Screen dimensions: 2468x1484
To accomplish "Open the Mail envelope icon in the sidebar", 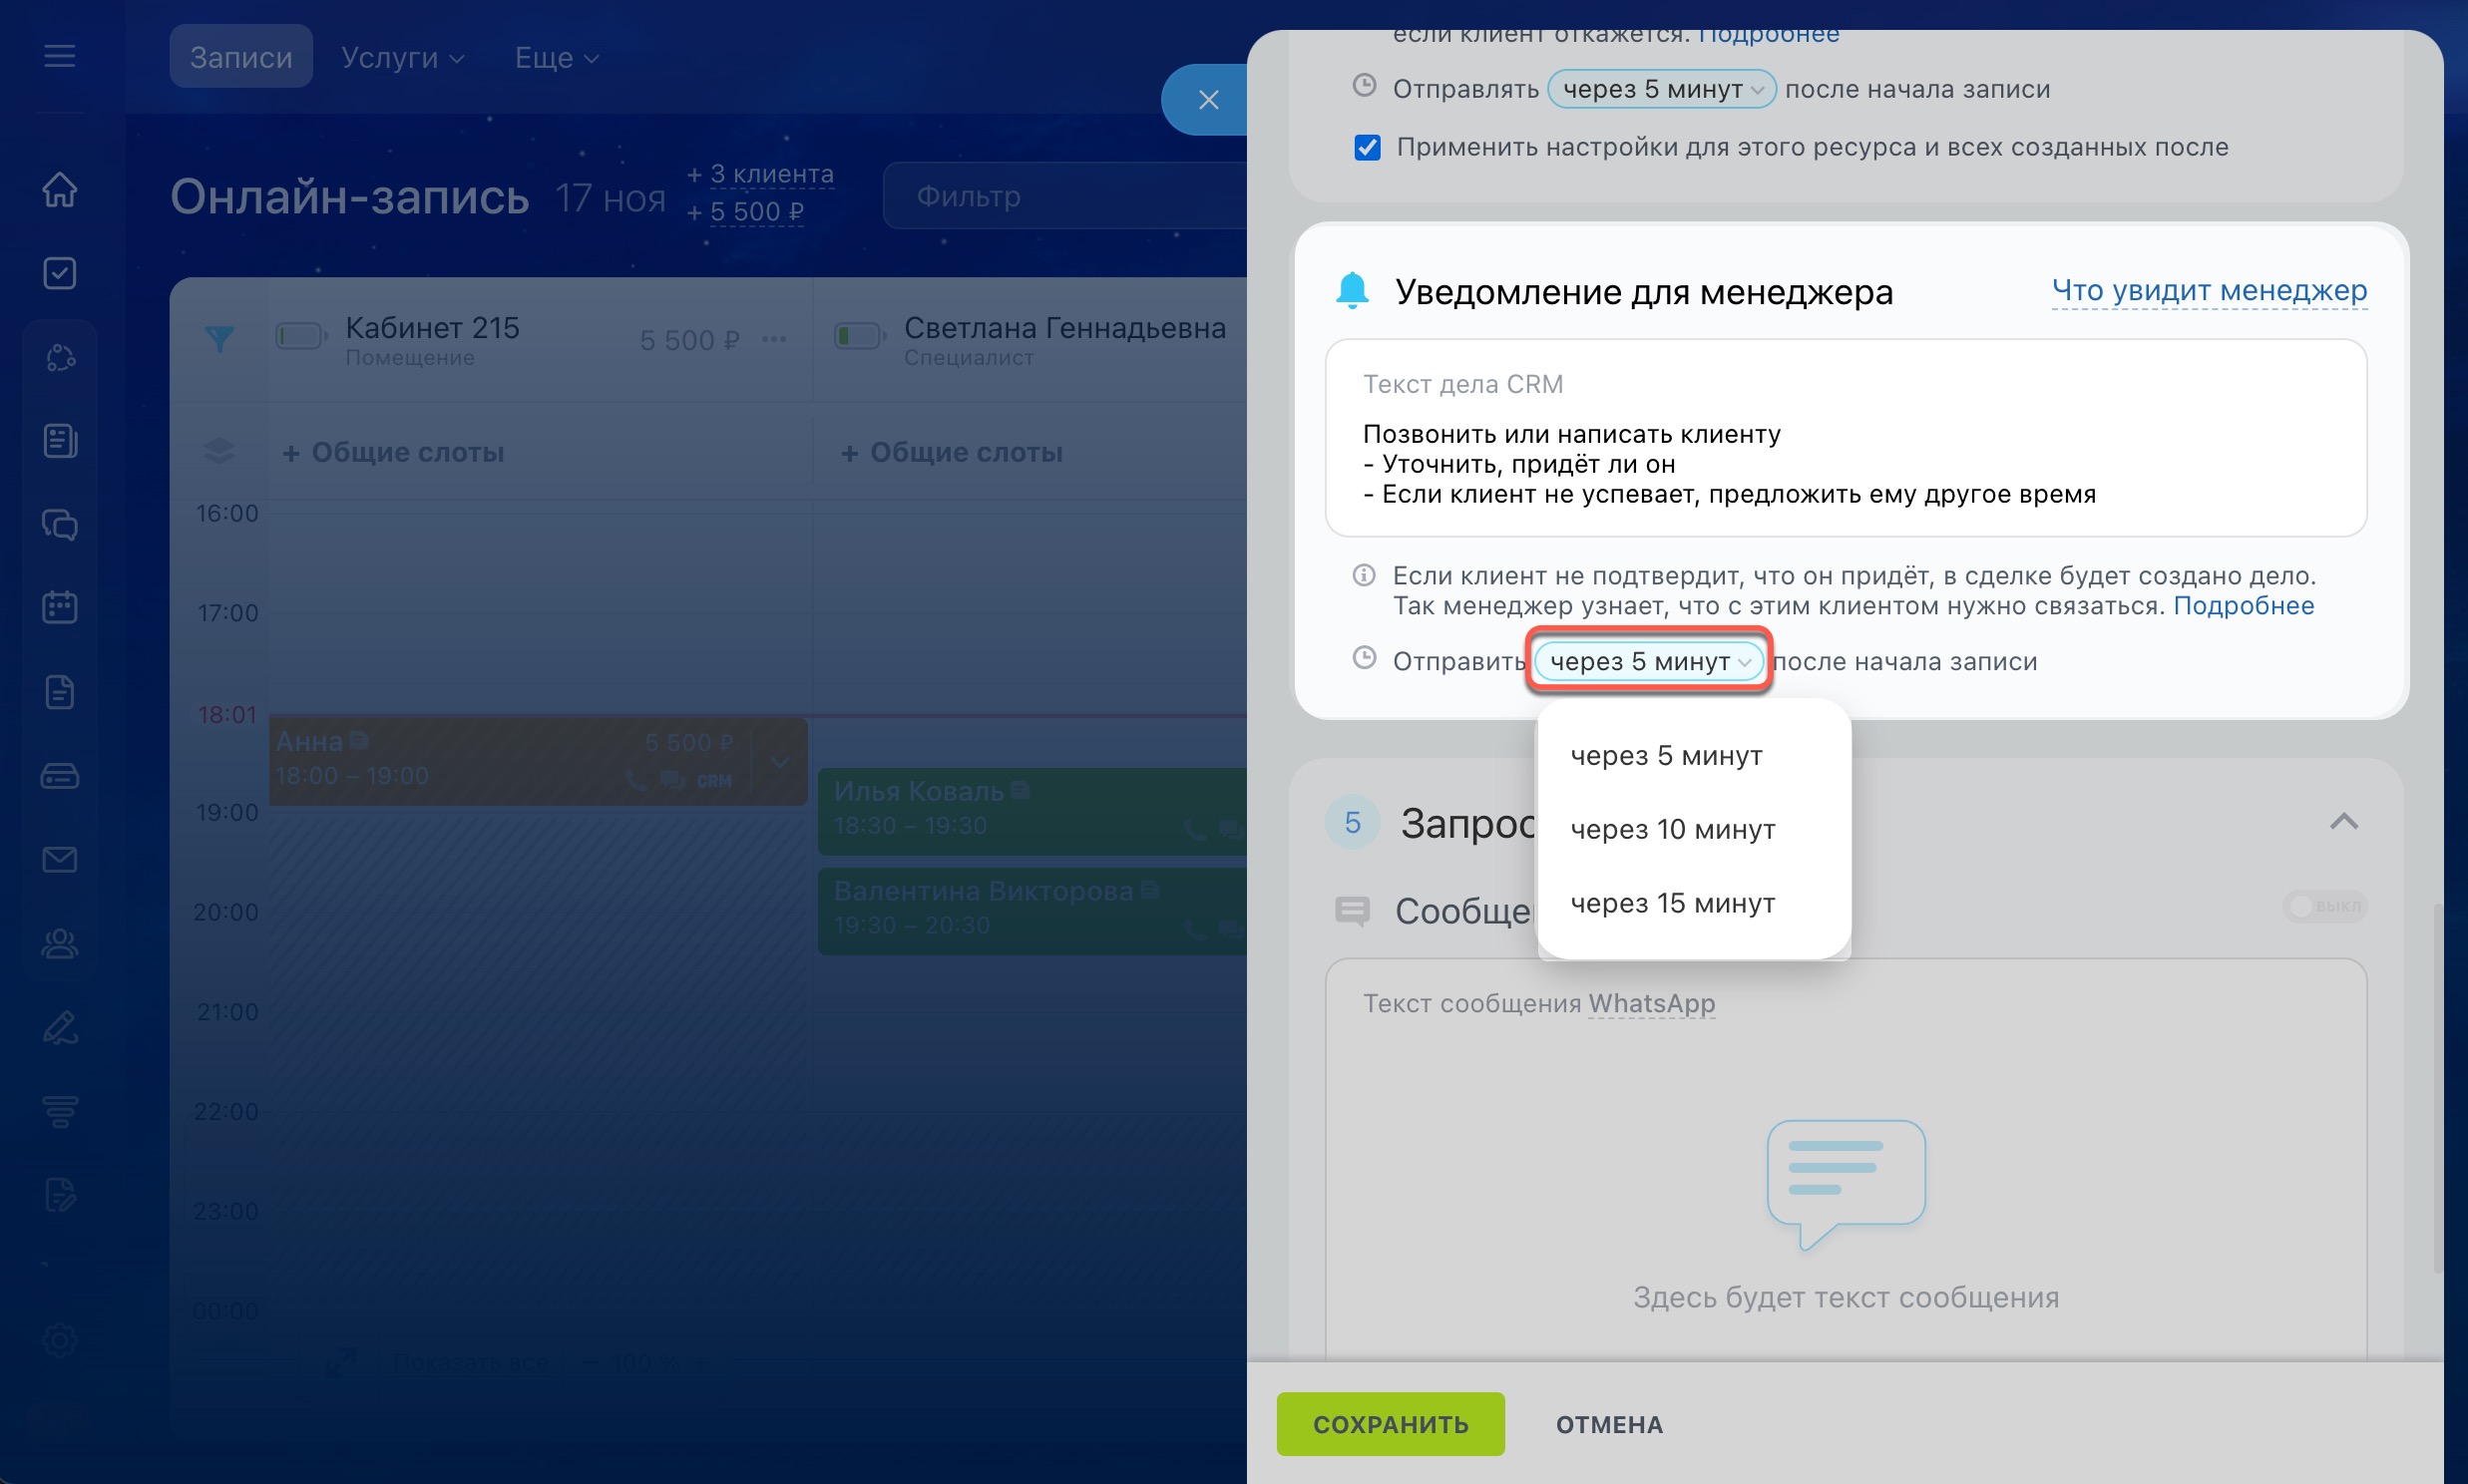I will tap(59, 859).
